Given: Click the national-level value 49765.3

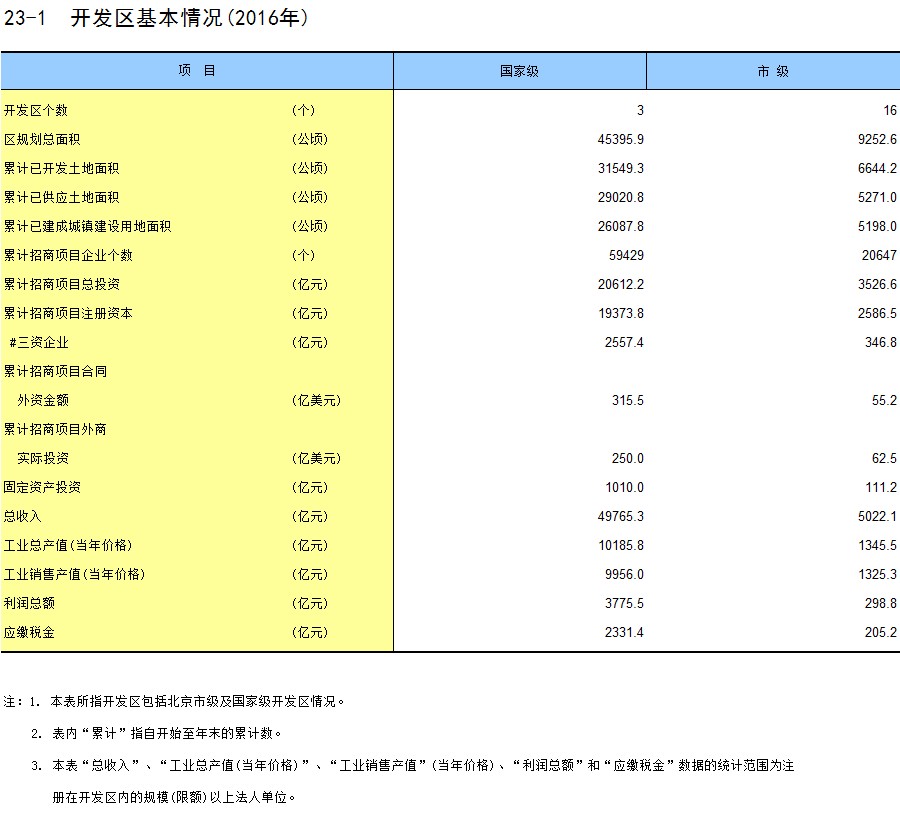Looking at the screenshot, I should 620,517.
